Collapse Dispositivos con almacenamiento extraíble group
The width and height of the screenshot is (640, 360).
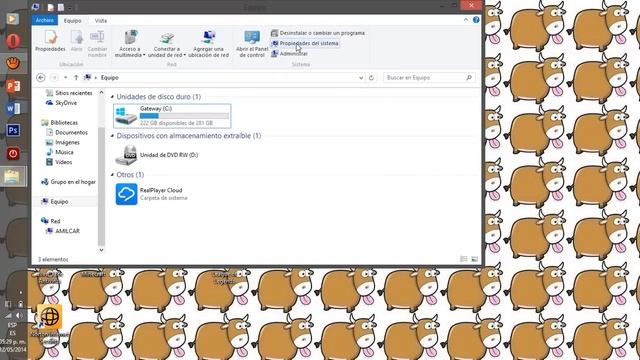pos(112,136)
